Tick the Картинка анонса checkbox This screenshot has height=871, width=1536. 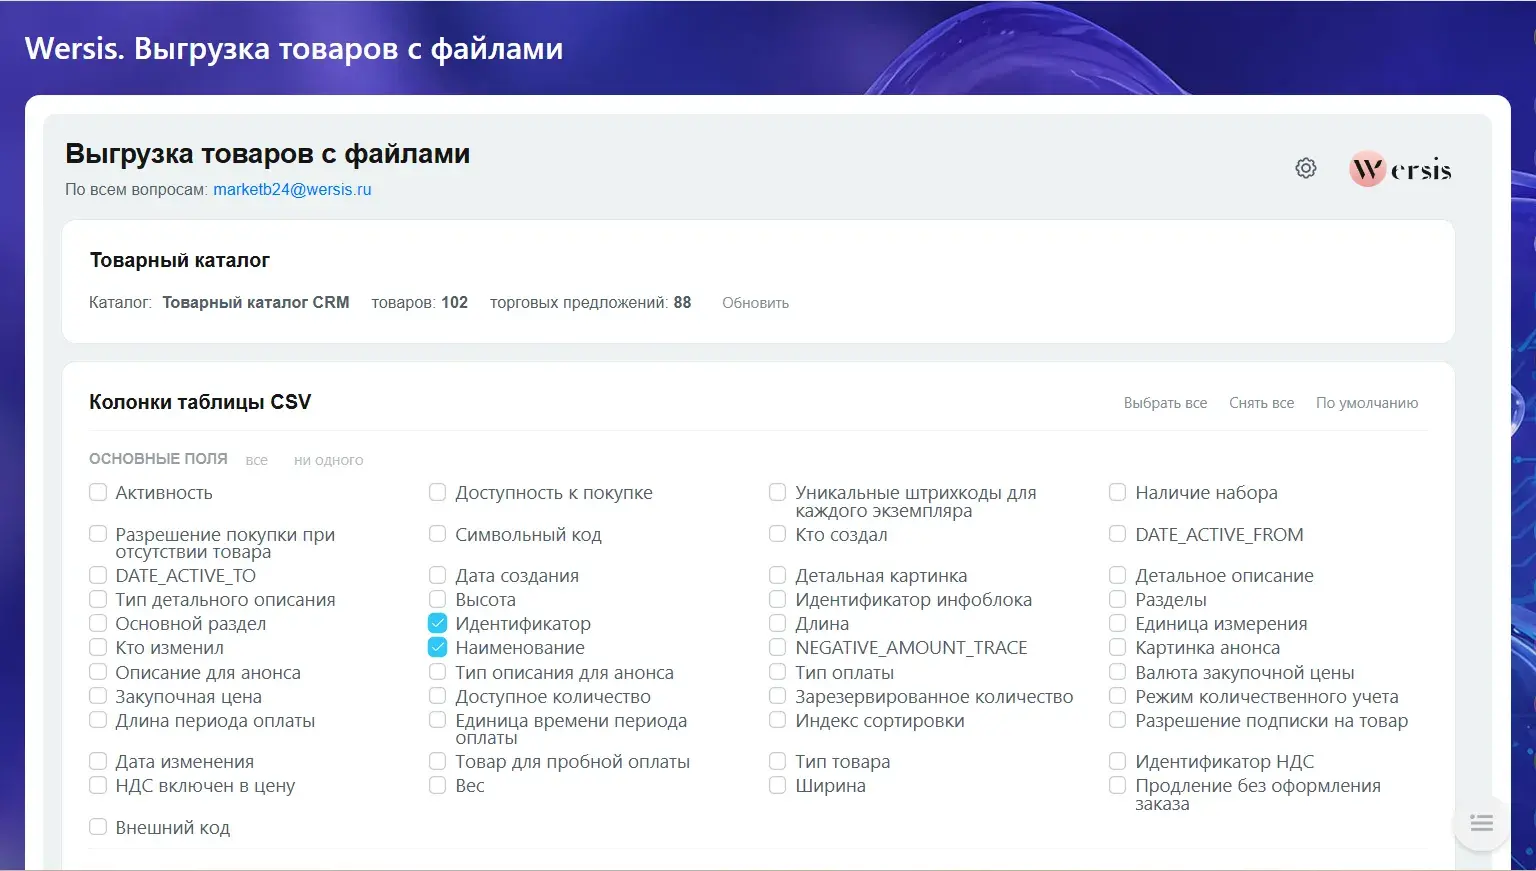click(x=1118, y=647)
